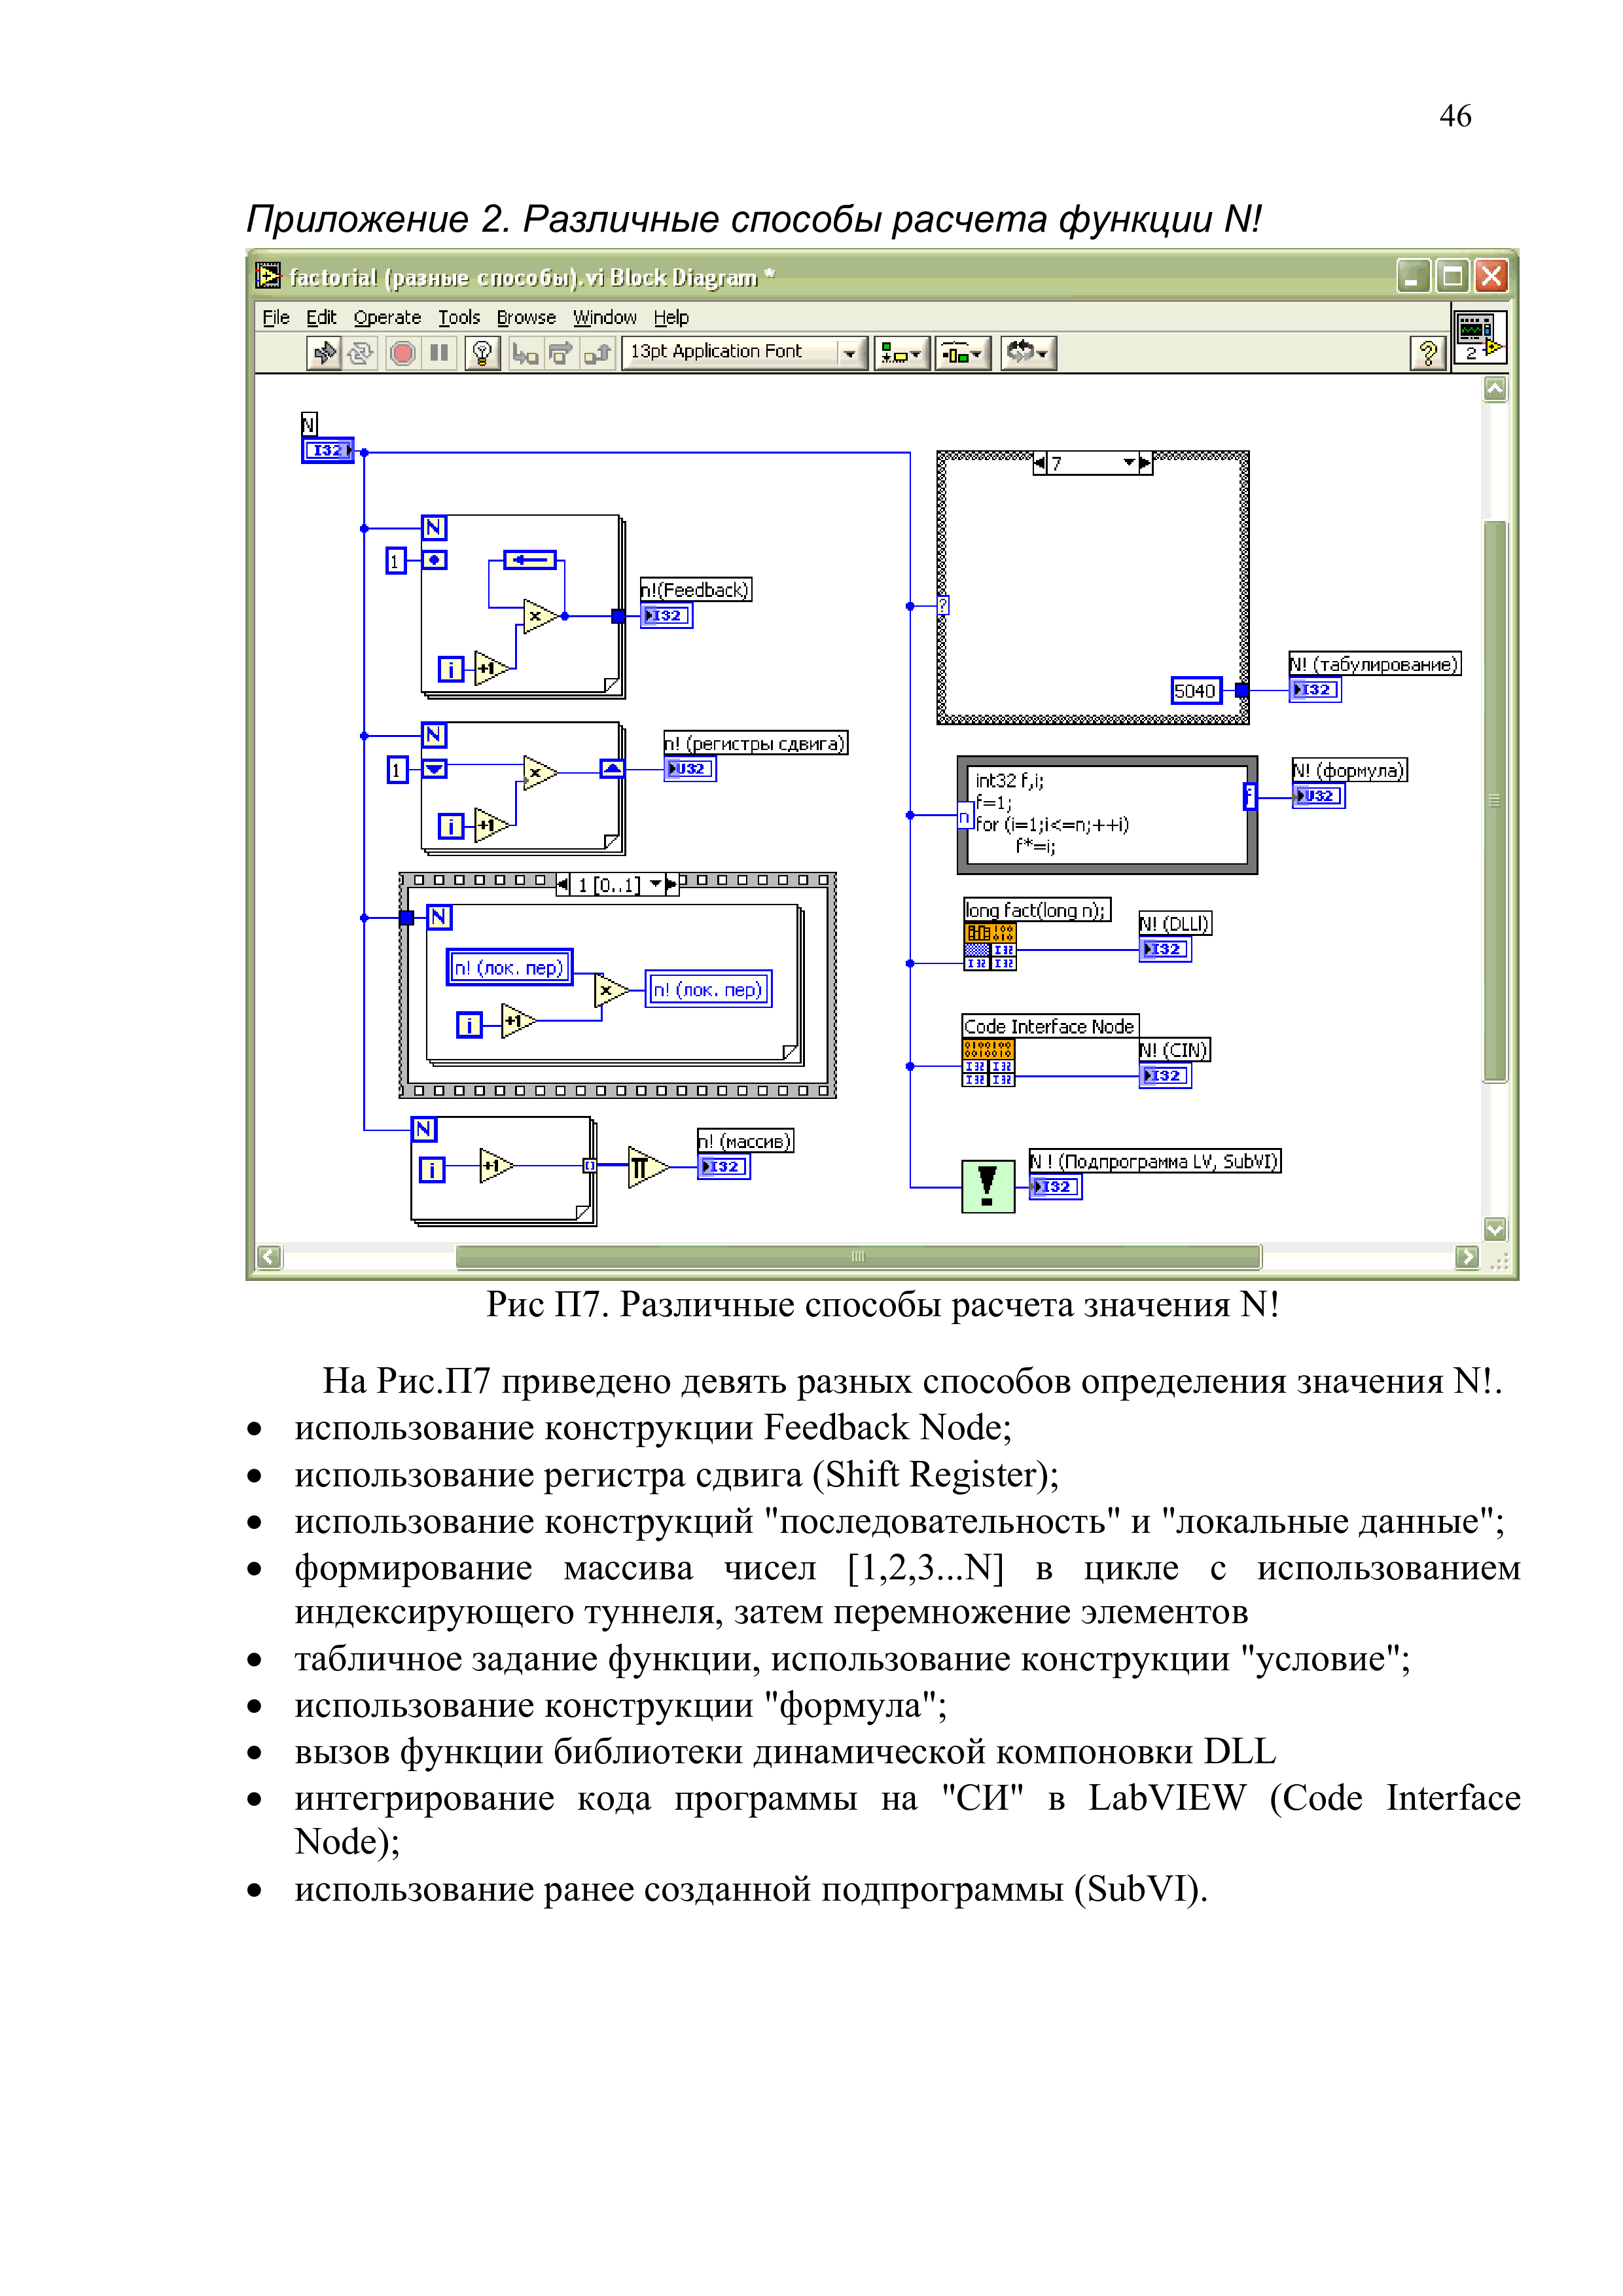
Task: Open the Align Objects dropdown
Action: pyautogui.click(x=901, y=353)
